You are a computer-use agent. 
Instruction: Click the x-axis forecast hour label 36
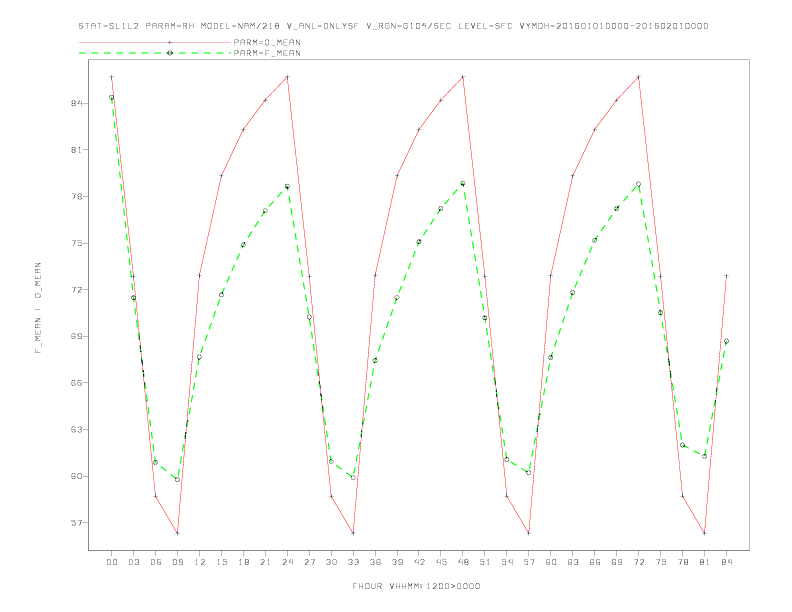point(375,562)
